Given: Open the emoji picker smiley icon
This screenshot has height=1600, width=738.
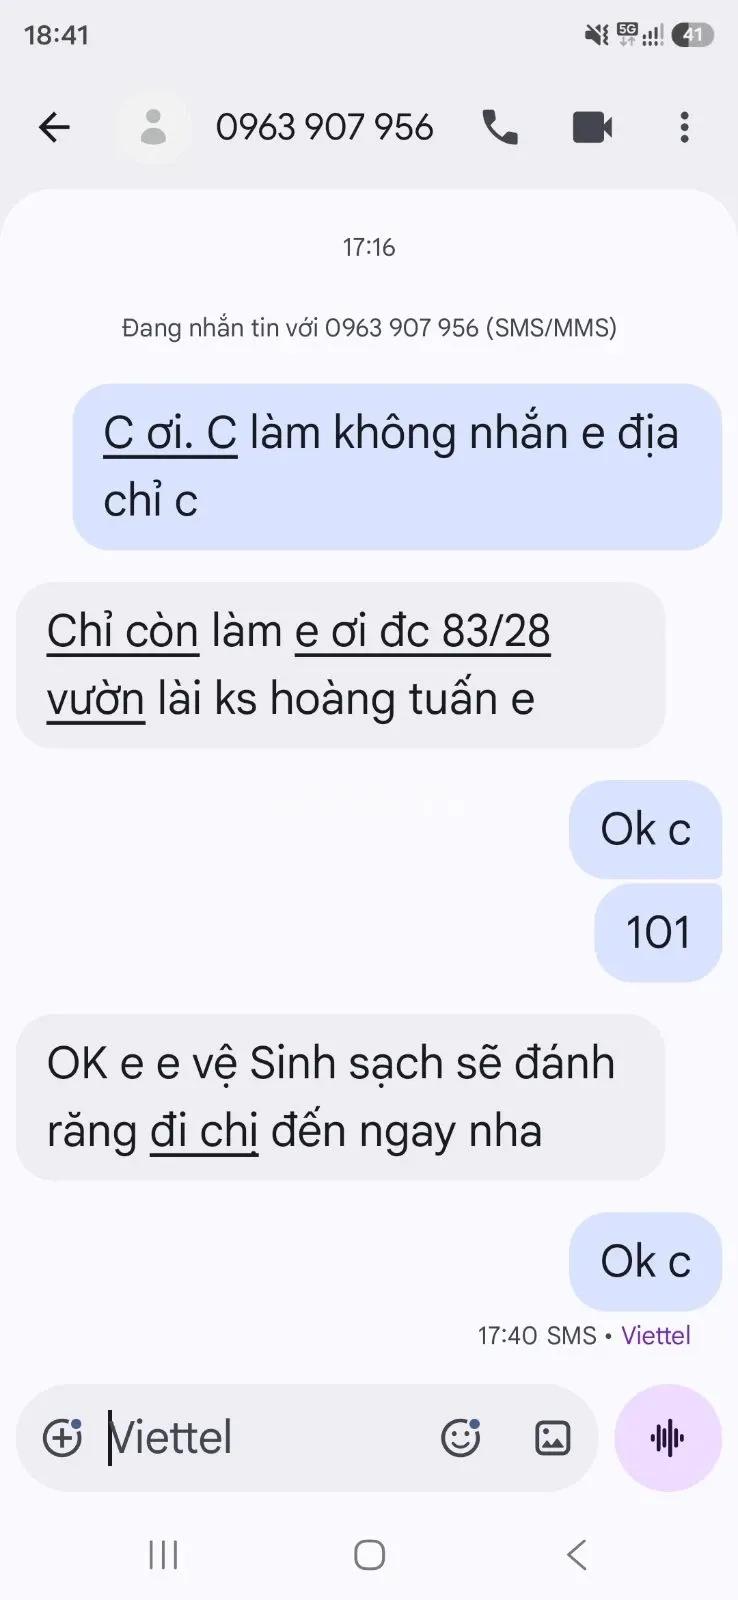Looking at the screenshot, I should click(461, 1438).
